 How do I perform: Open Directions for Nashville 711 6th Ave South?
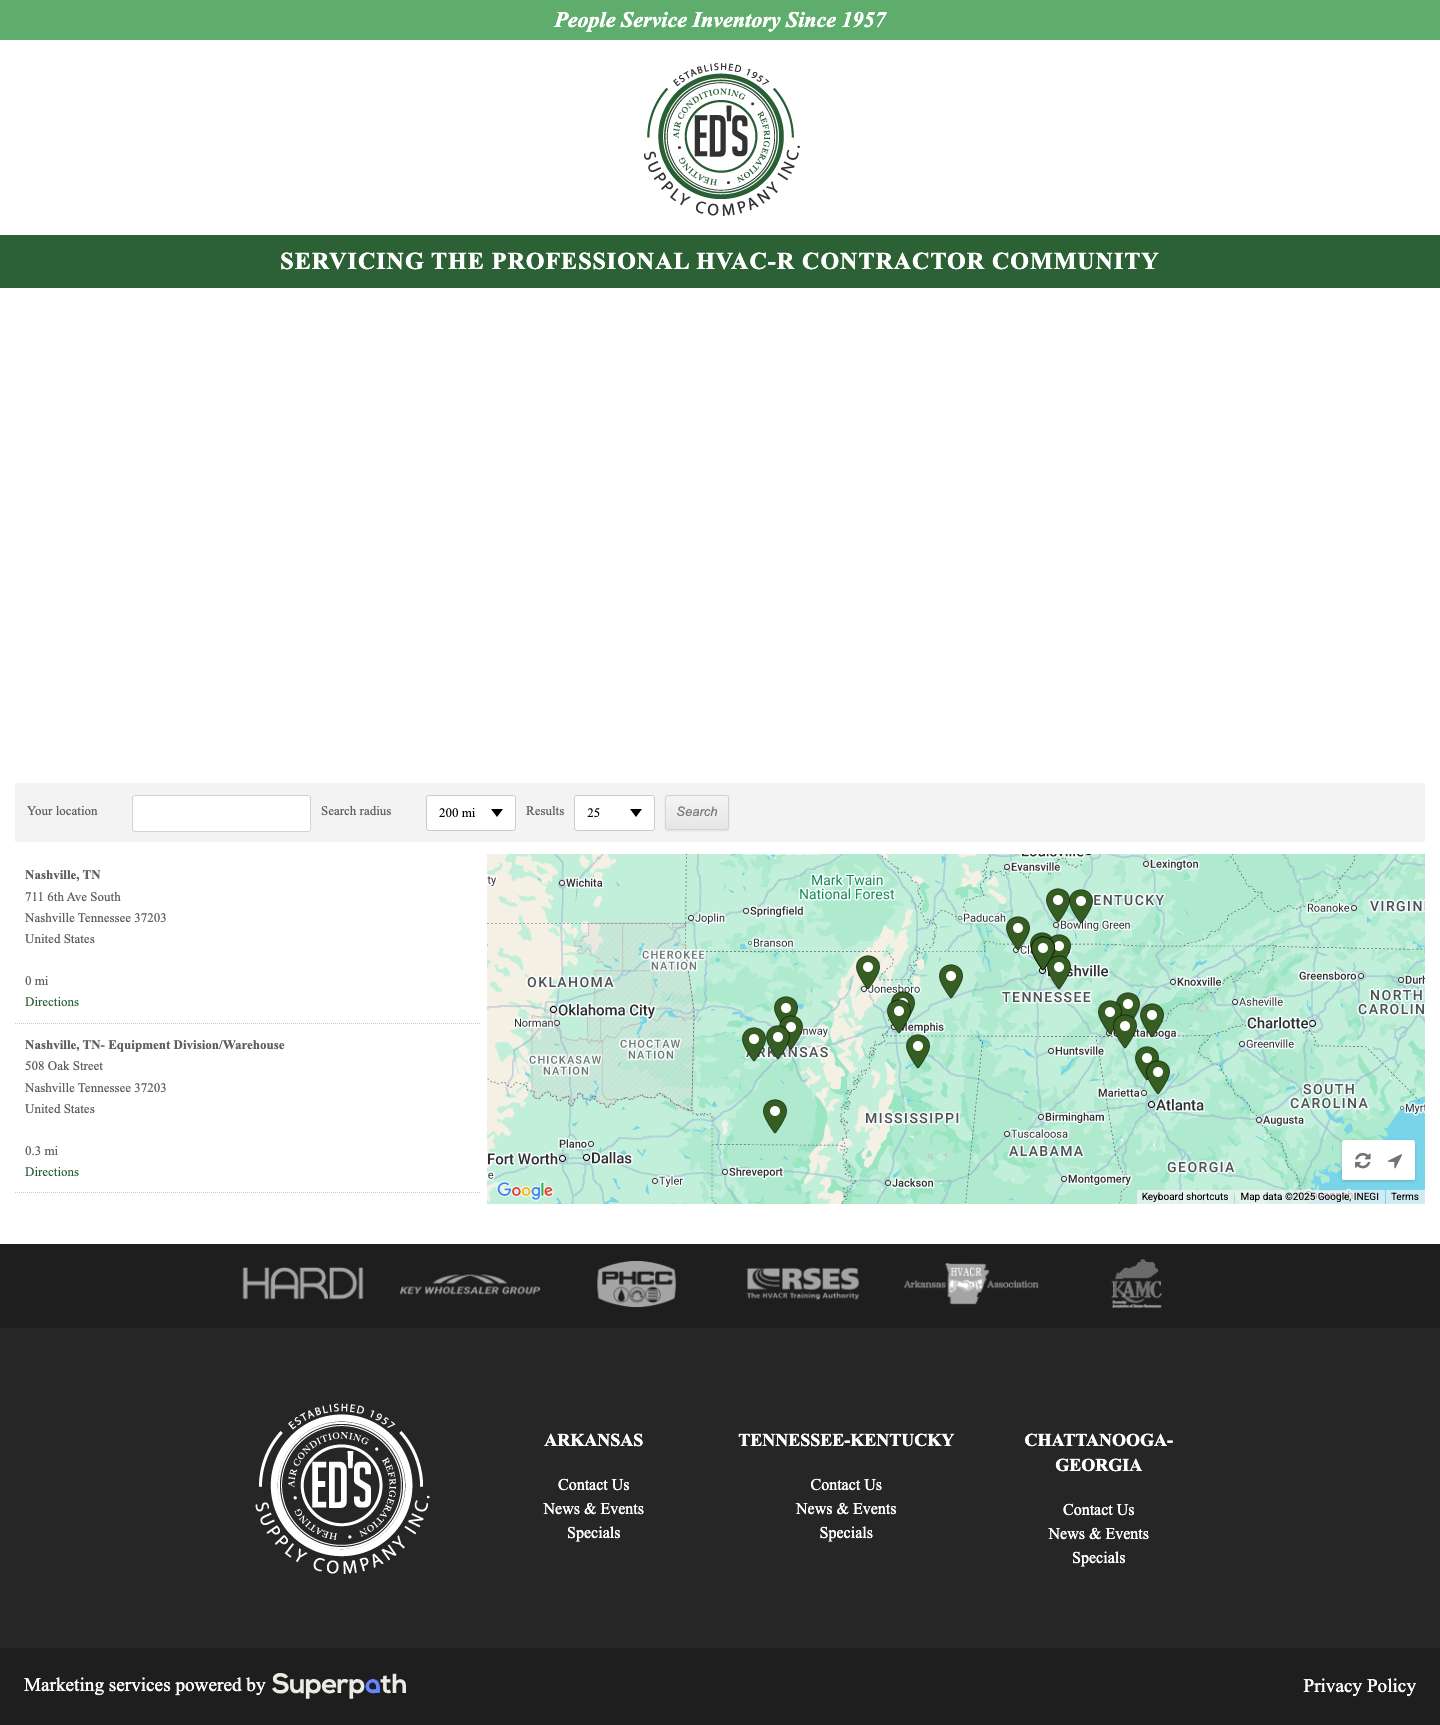click(x=52, y=1002)
